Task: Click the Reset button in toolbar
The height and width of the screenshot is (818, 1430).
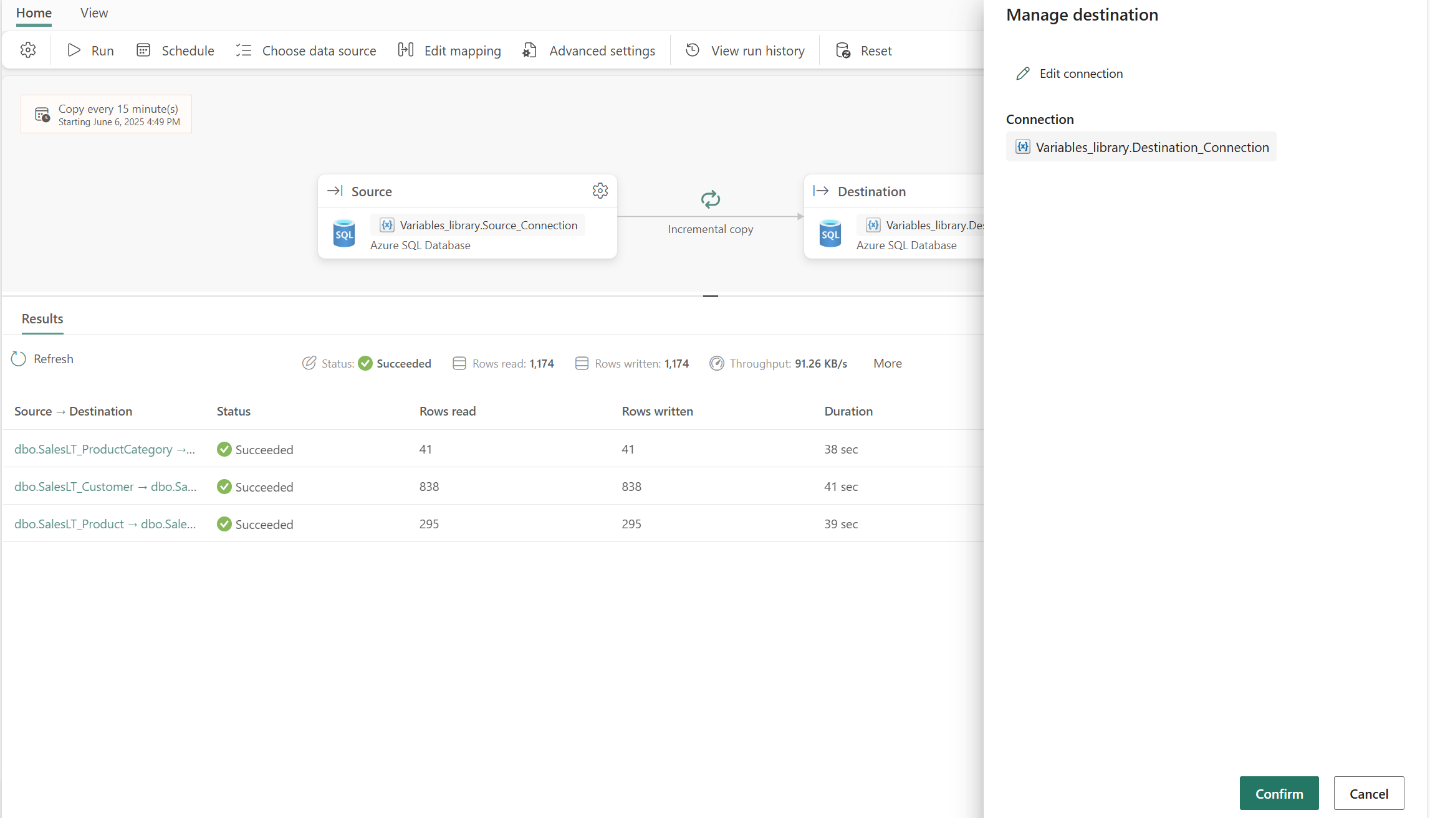Action: 863,51
